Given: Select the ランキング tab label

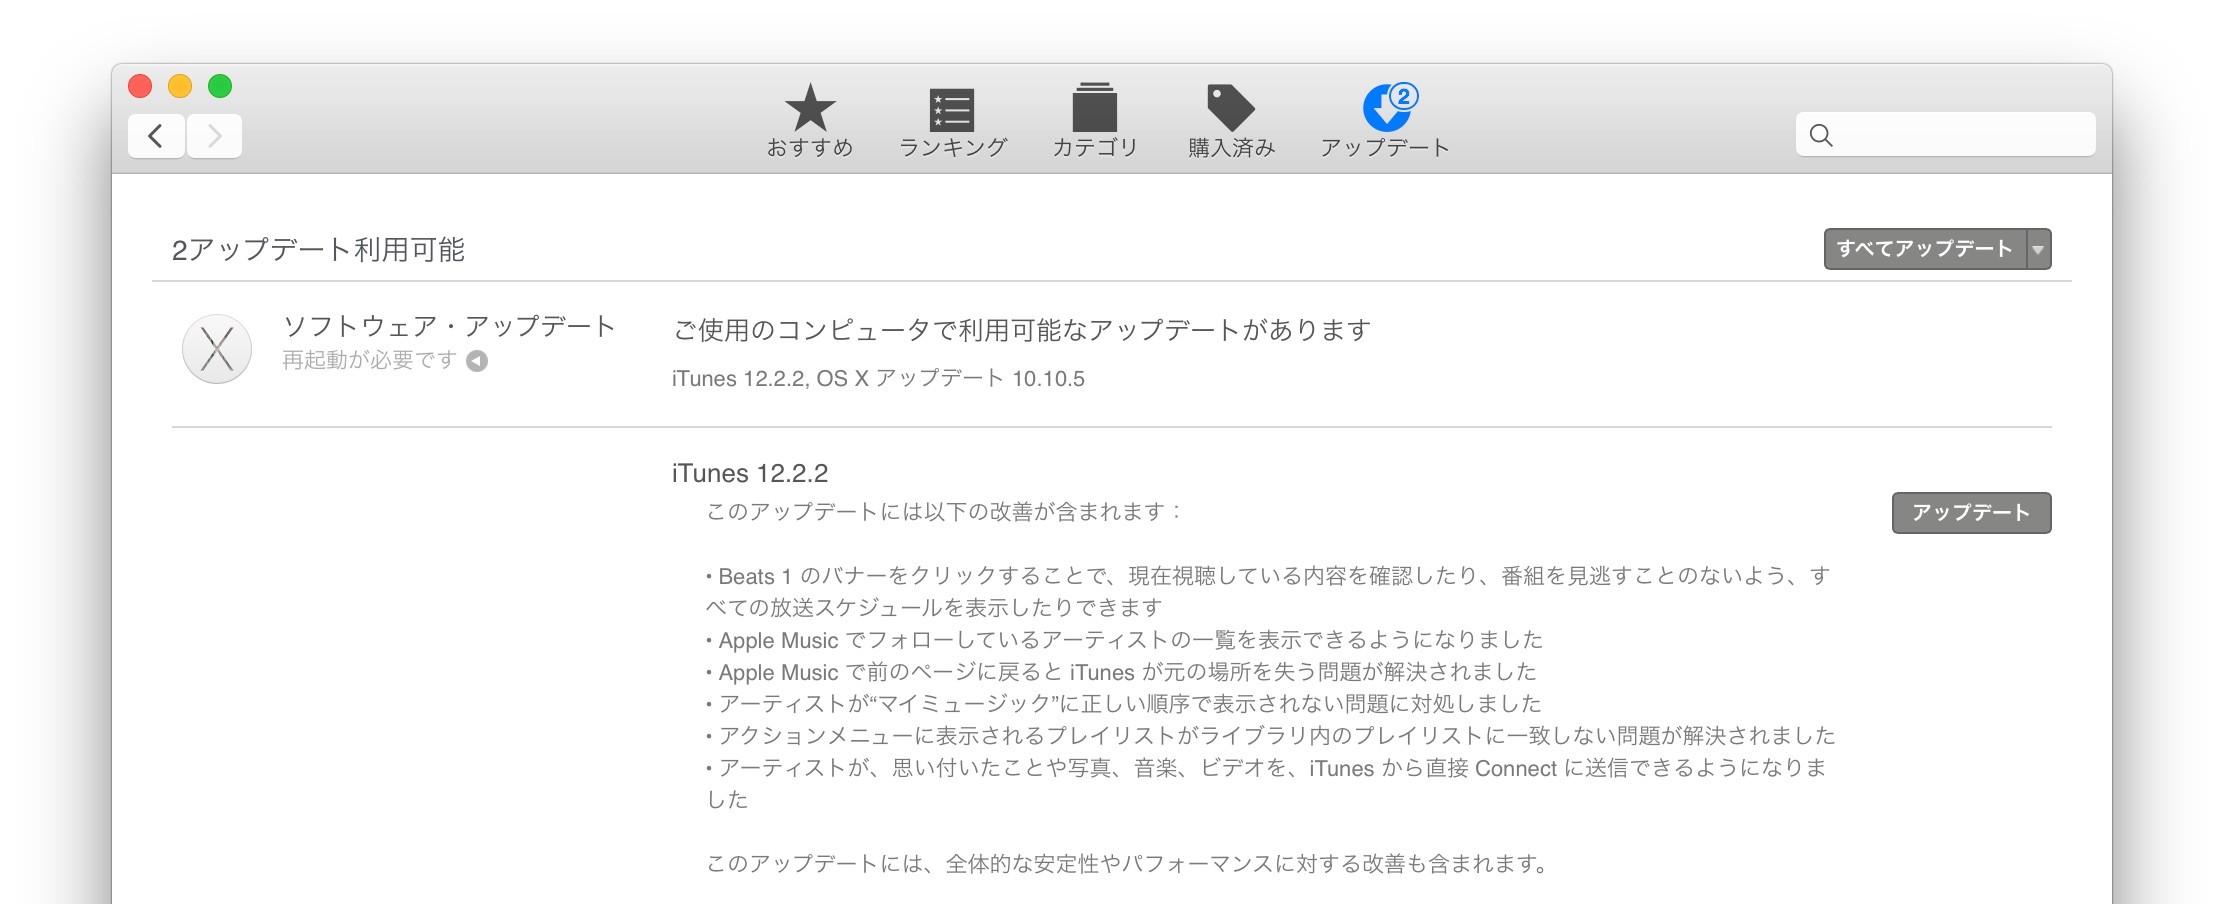Looking at the screenshot, I should point(953,148).
